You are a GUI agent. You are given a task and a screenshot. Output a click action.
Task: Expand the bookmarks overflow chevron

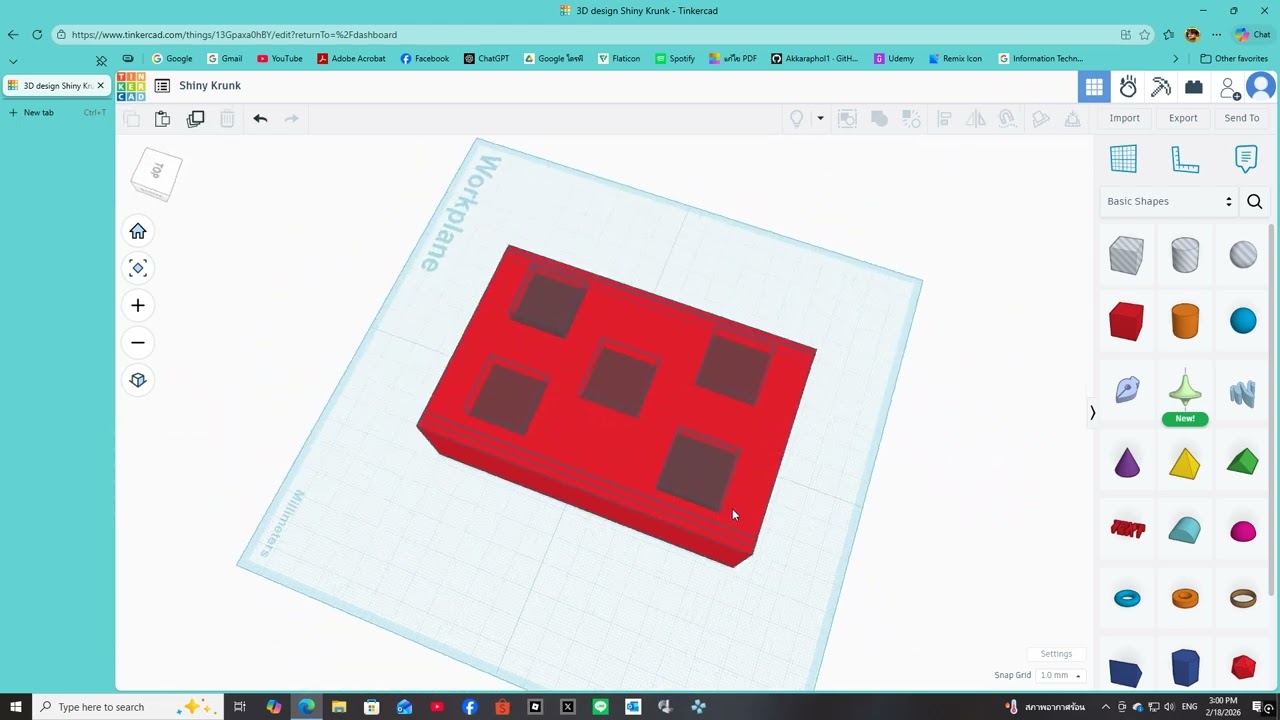point(1176,59)
